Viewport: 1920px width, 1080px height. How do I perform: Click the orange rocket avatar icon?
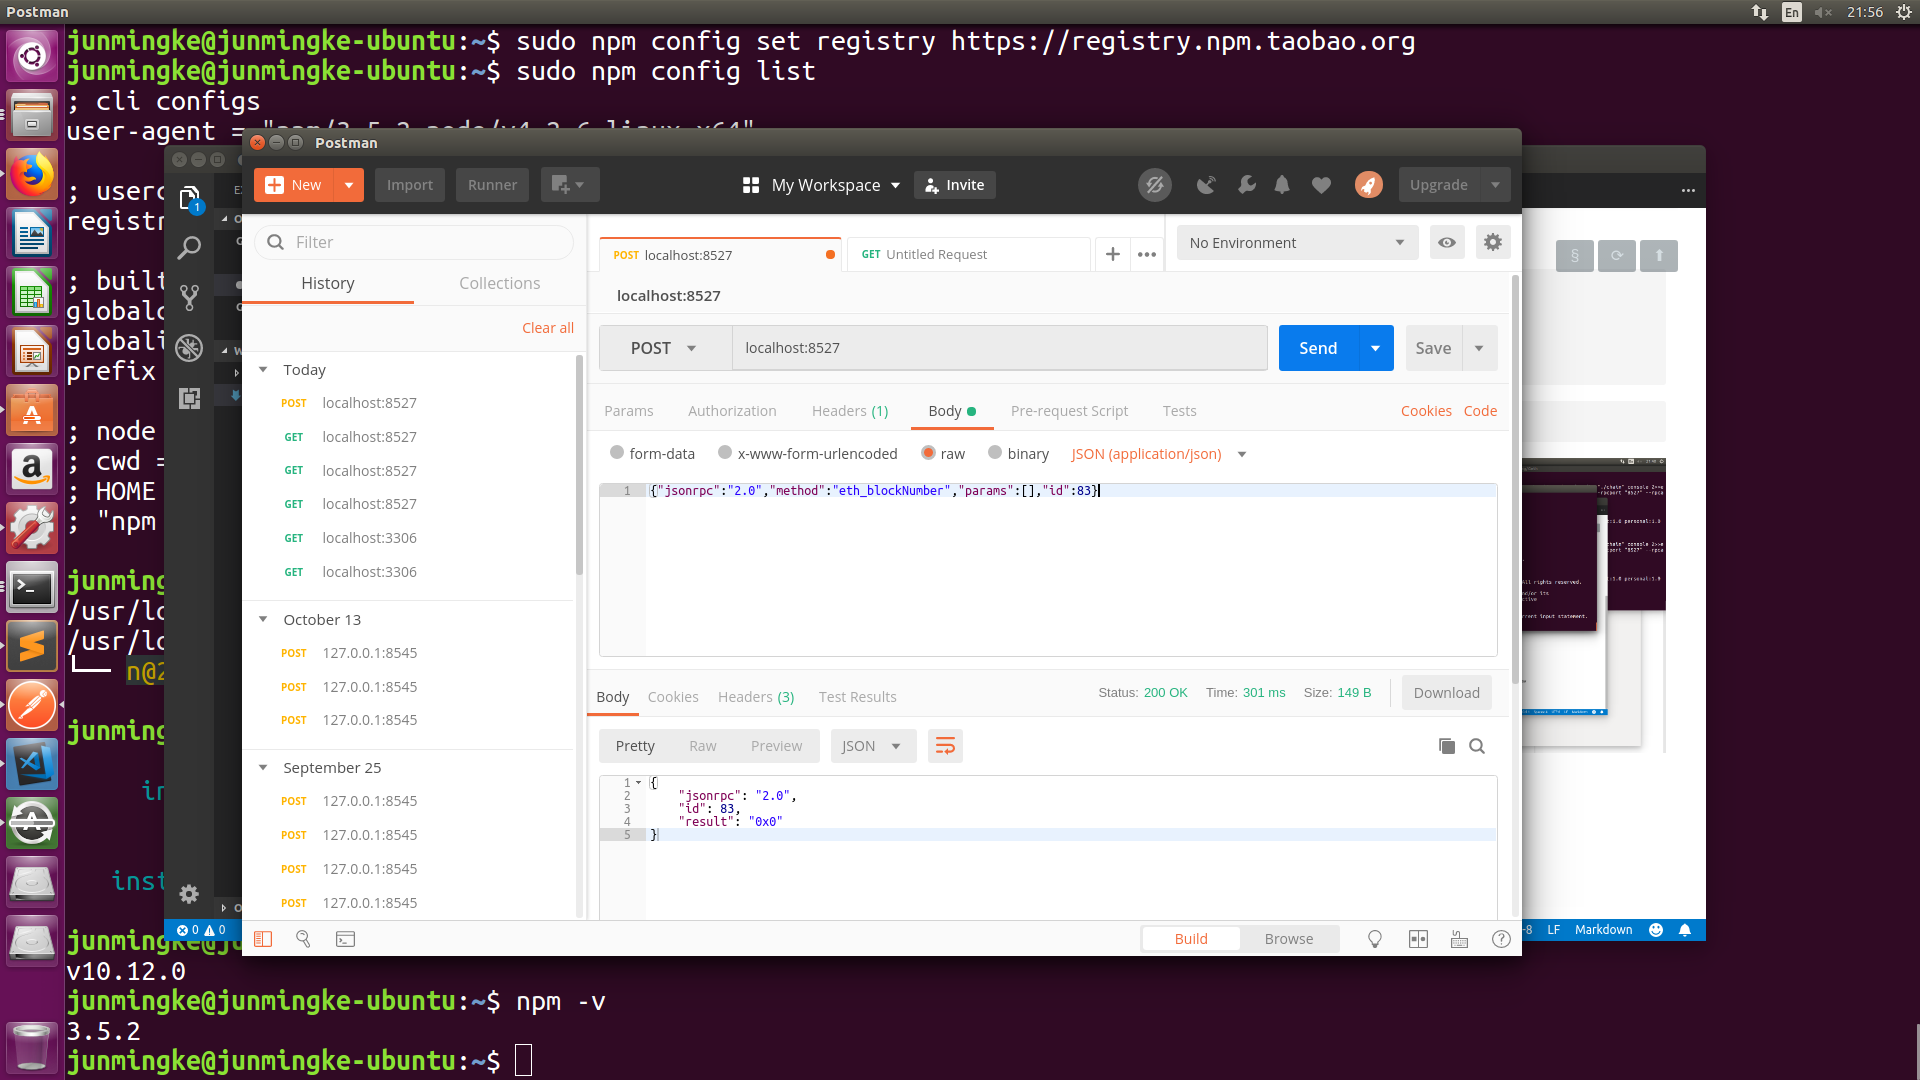[x=1368, y=185]
